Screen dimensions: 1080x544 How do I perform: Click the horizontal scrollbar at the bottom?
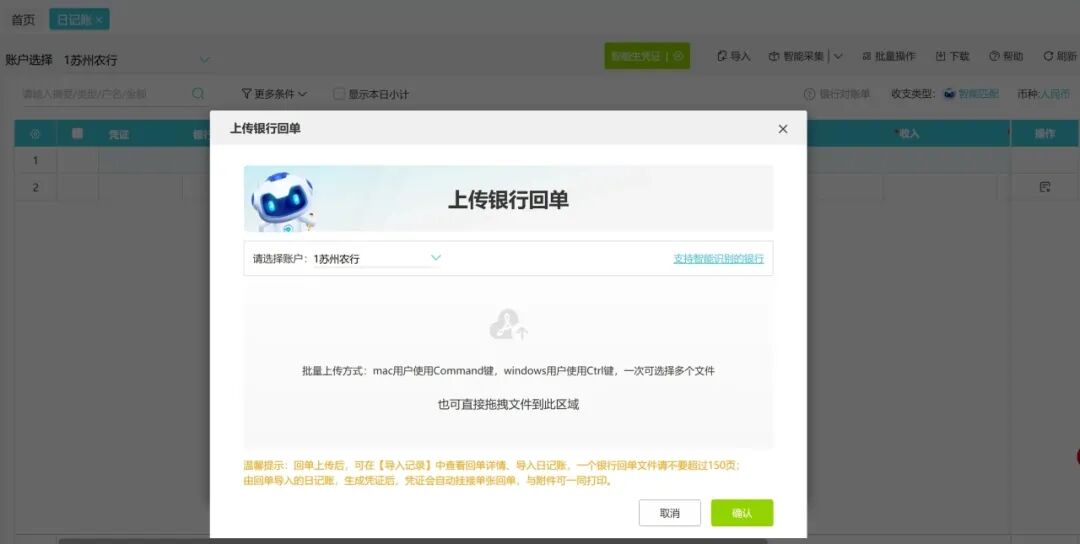point(413,541)
